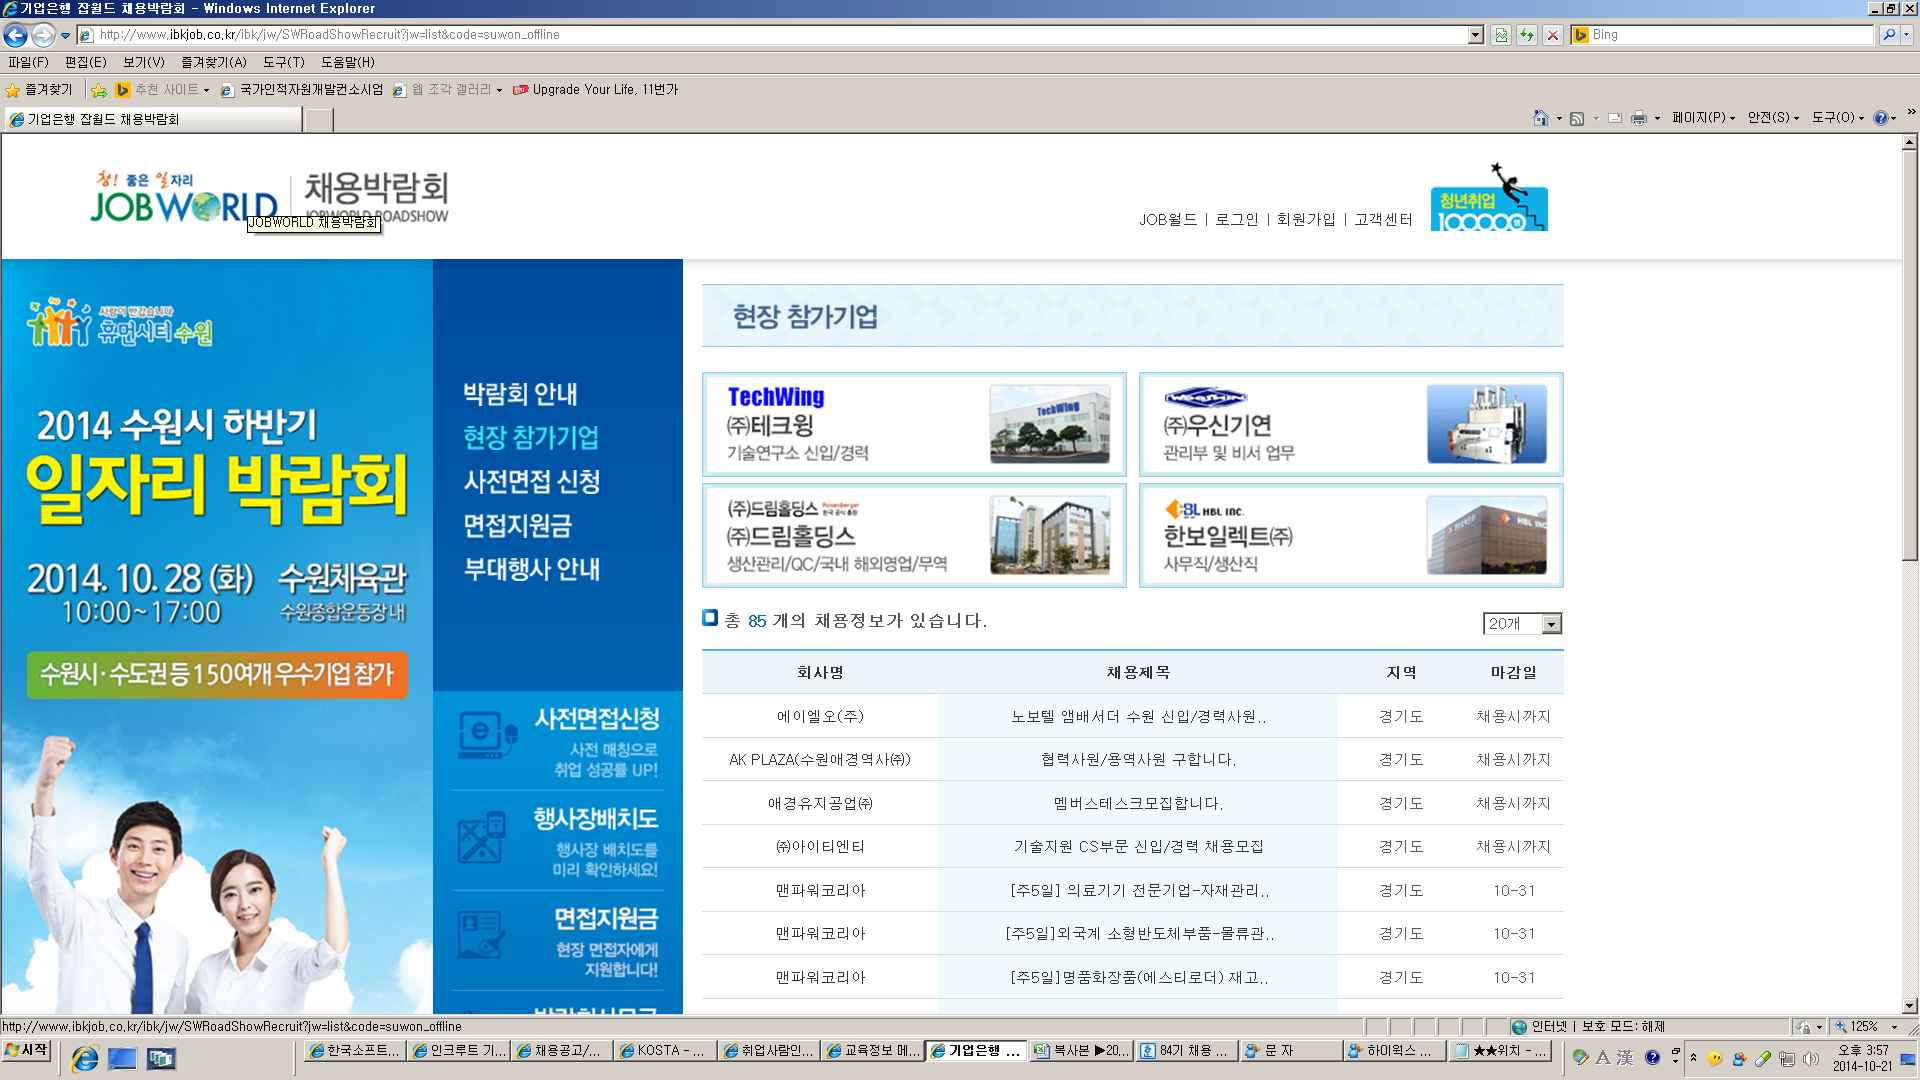
Task: Open the 20개 results-per-page dropdown
Action: point(1522,624)
